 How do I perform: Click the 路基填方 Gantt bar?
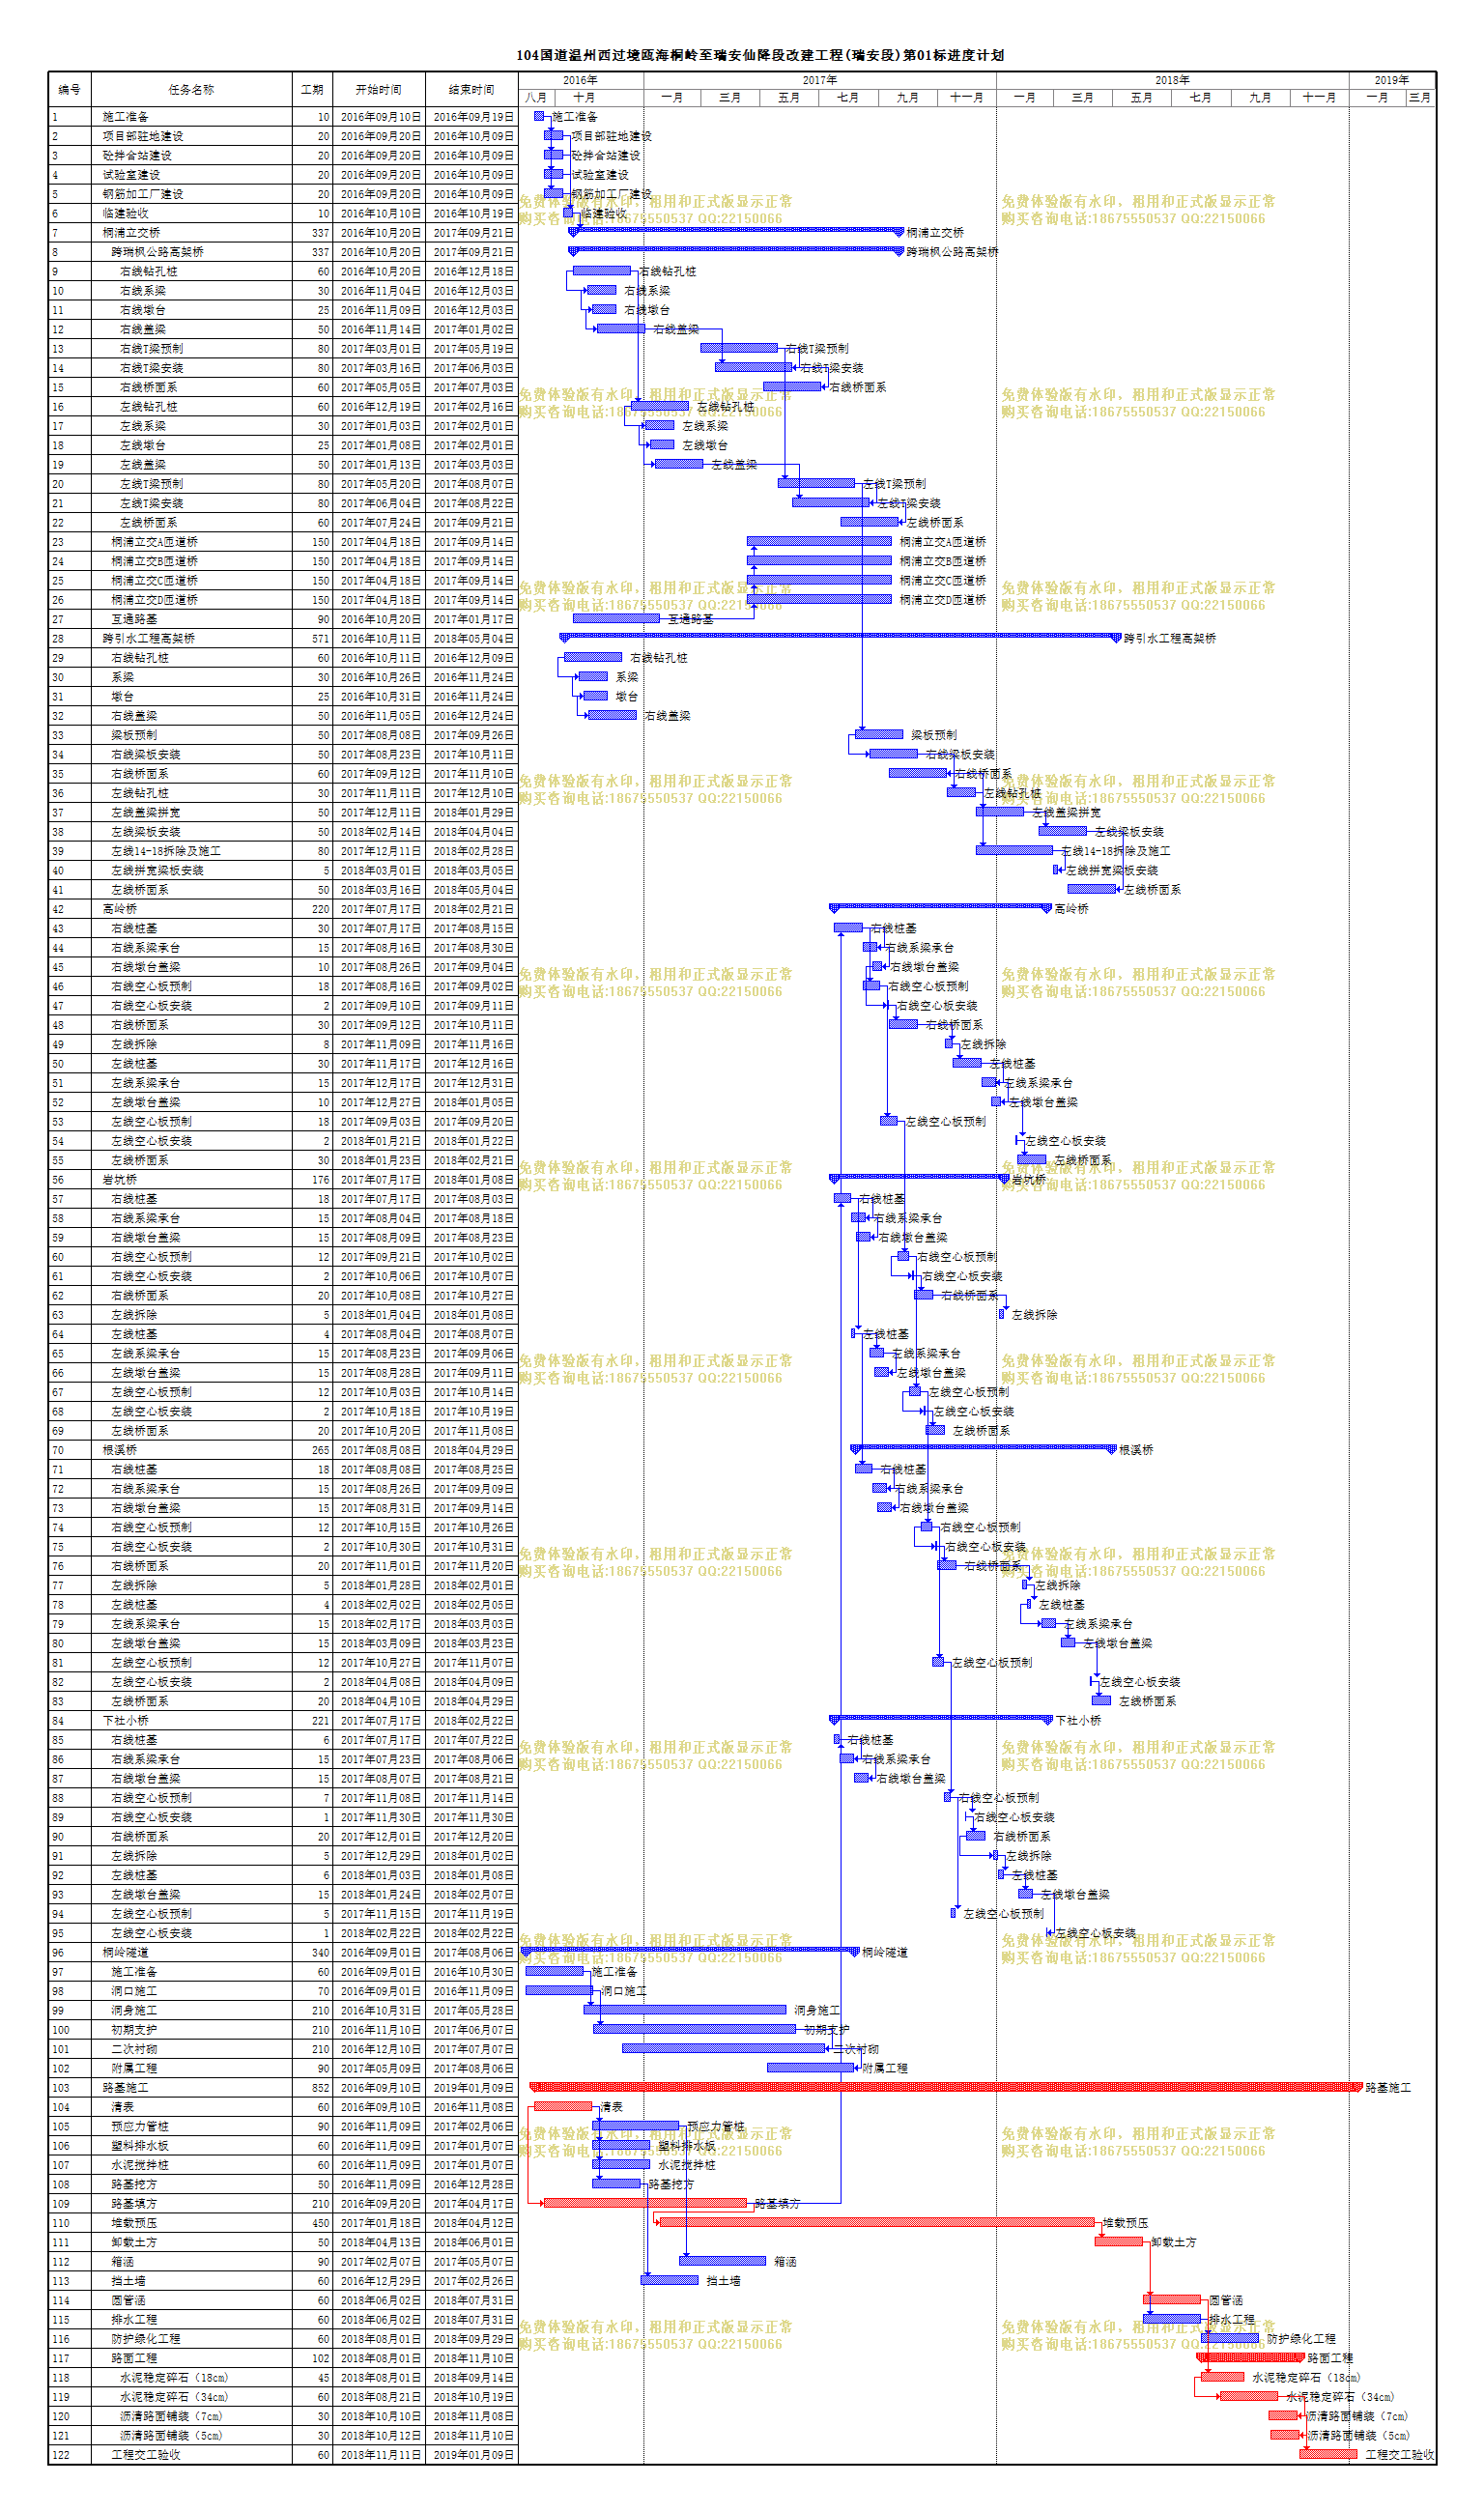645,2203
